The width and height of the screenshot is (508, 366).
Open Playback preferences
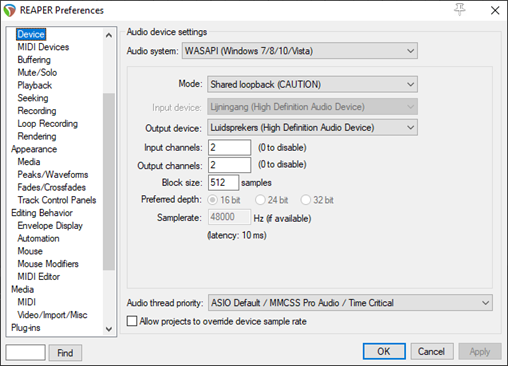(35, 85)
